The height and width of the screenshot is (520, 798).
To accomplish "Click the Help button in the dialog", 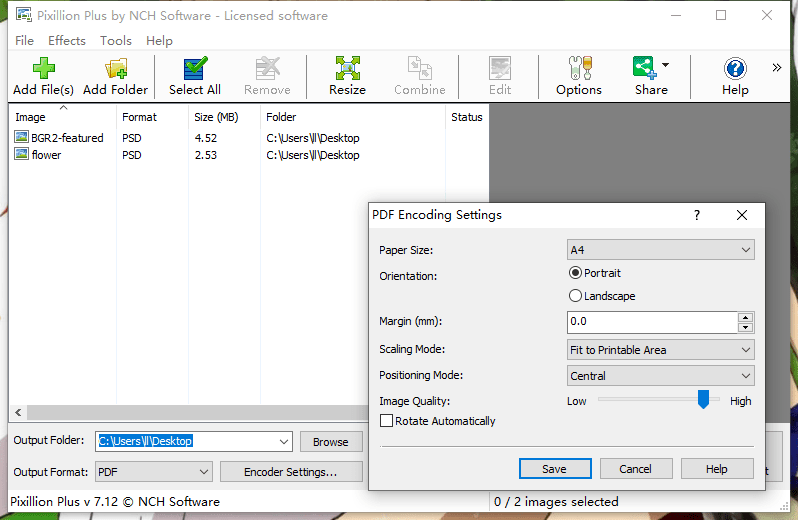I will [x=717, y=469].
